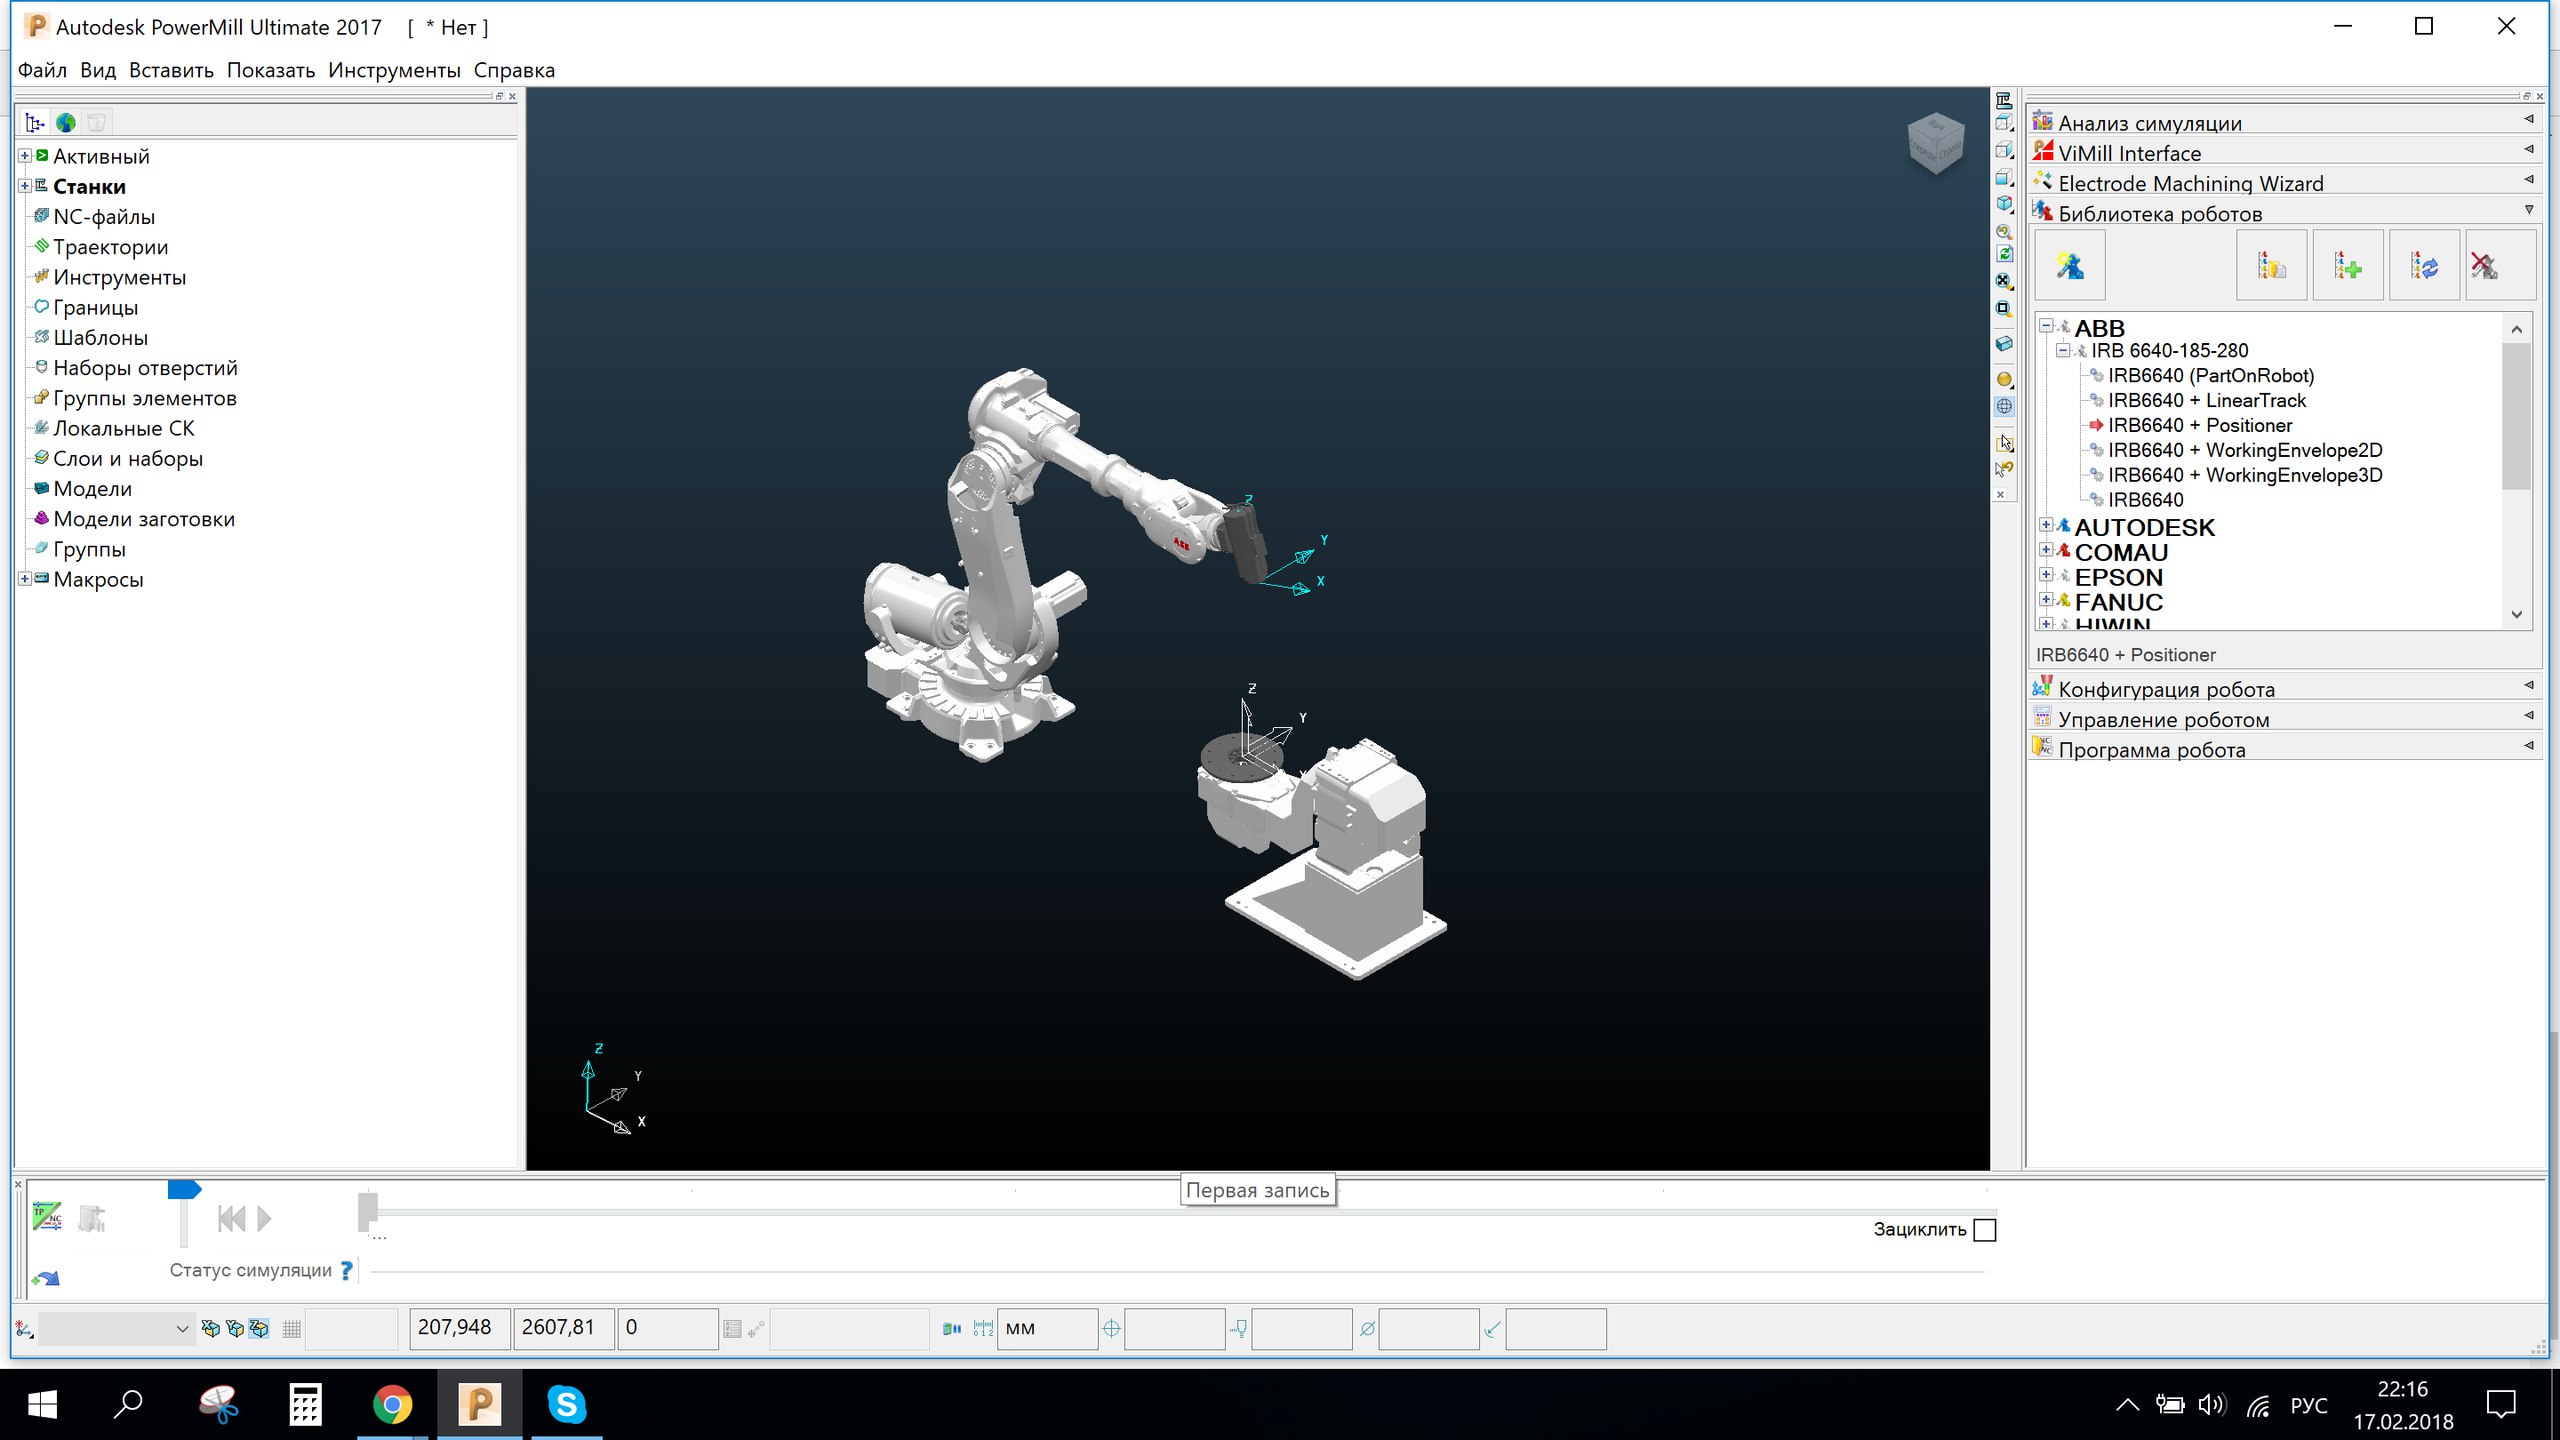Open the Вставить menu
The width and height of the screenshot is (2560, 1440).
coord(171,70)
